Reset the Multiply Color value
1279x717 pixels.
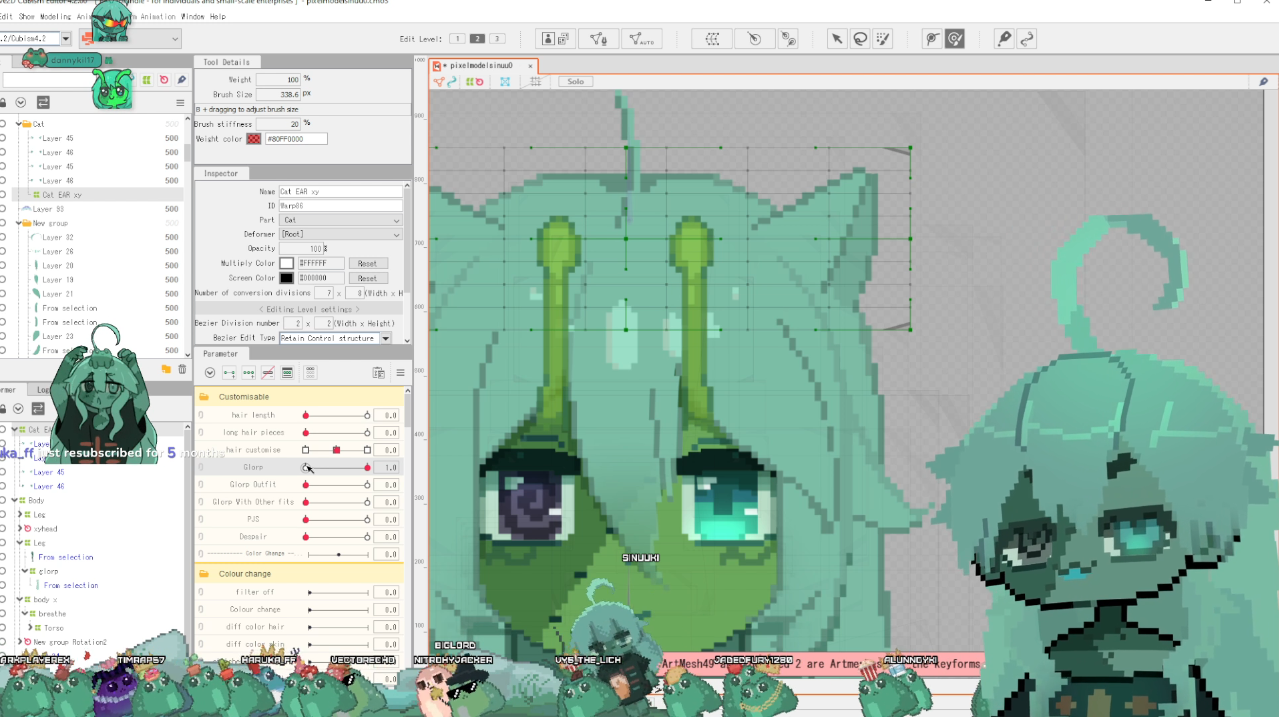click(x=367, y=264)
